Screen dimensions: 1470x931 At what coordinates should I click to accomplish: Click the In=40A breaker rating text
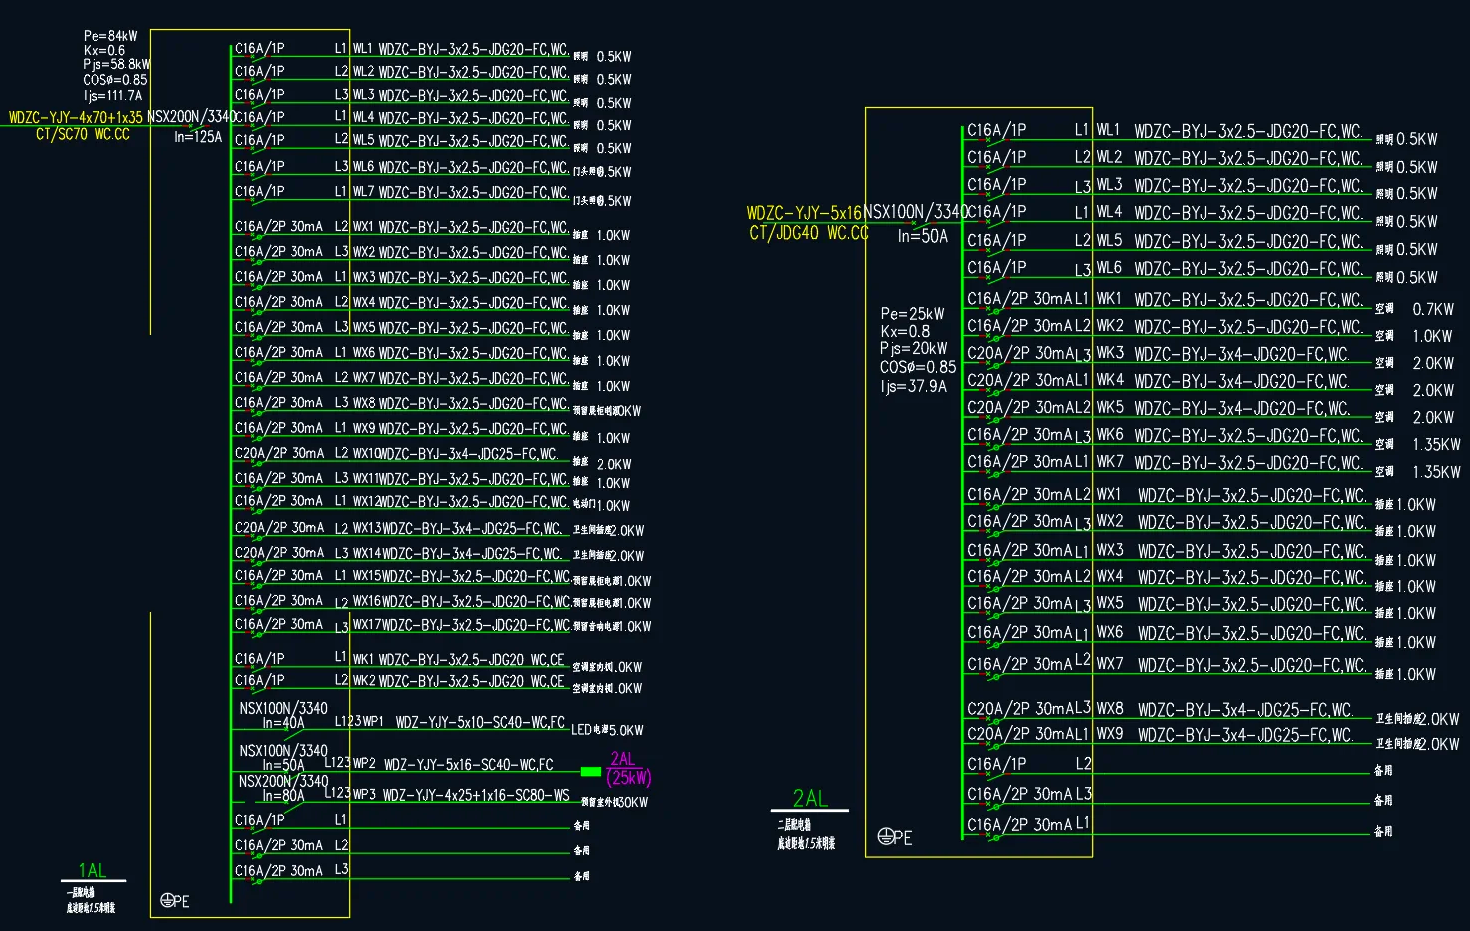coord(283,723)
